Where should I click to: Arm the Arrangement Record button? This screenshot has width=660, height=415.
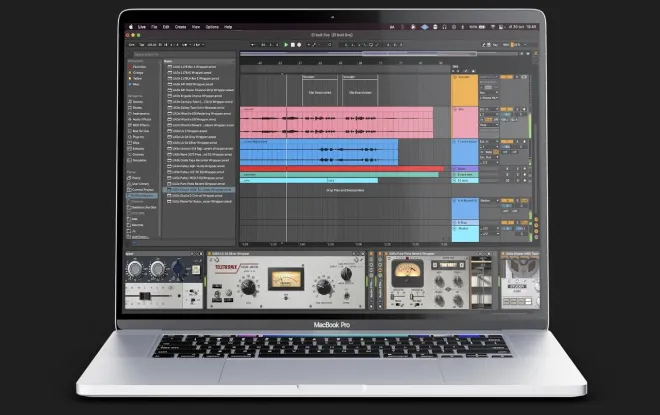(x=299, y=45)
